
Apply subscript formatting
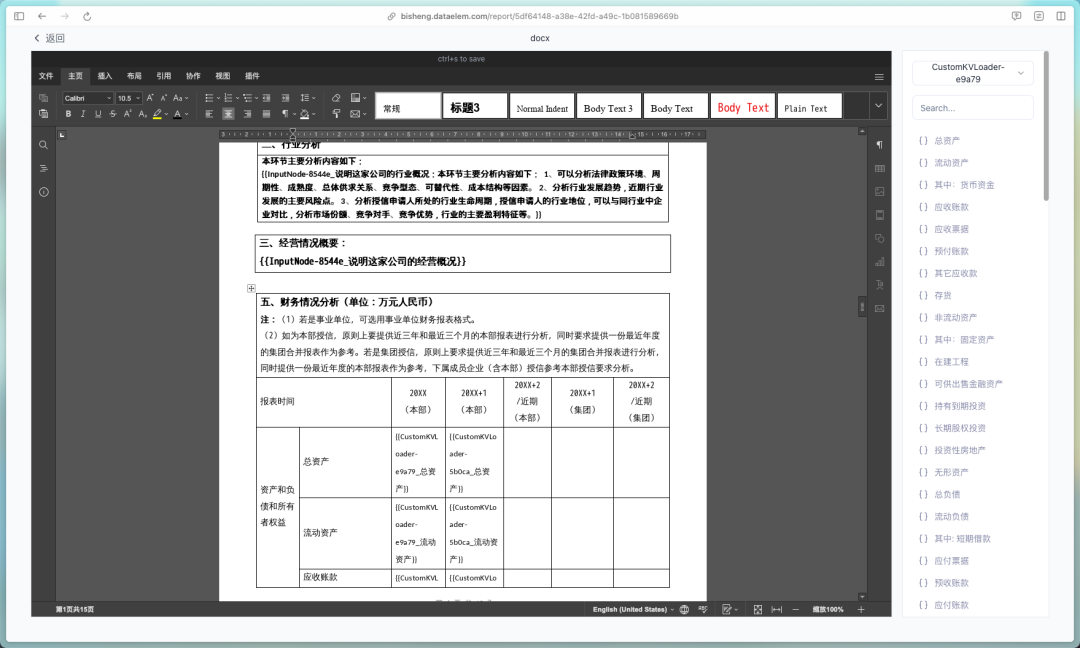tap(143, 114)
